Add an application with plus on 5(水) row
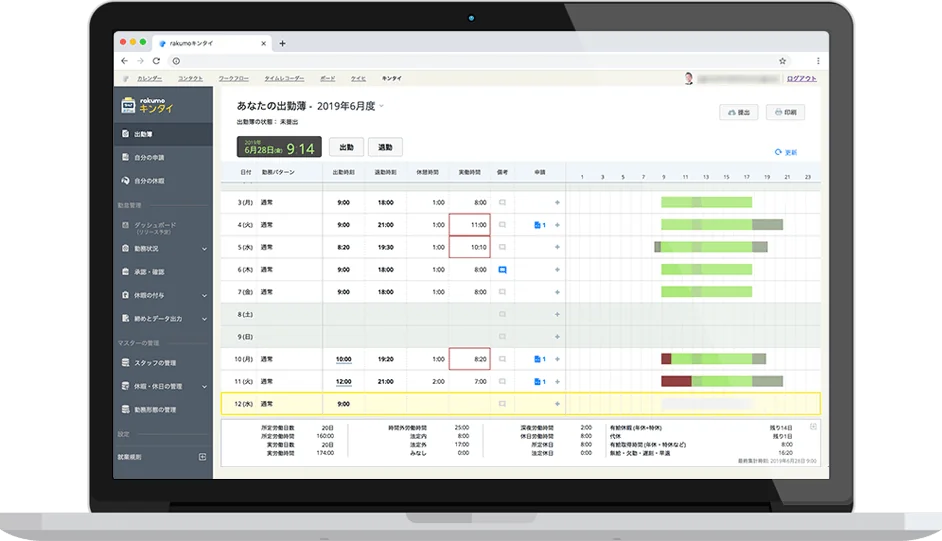 (x=557, y=247)
